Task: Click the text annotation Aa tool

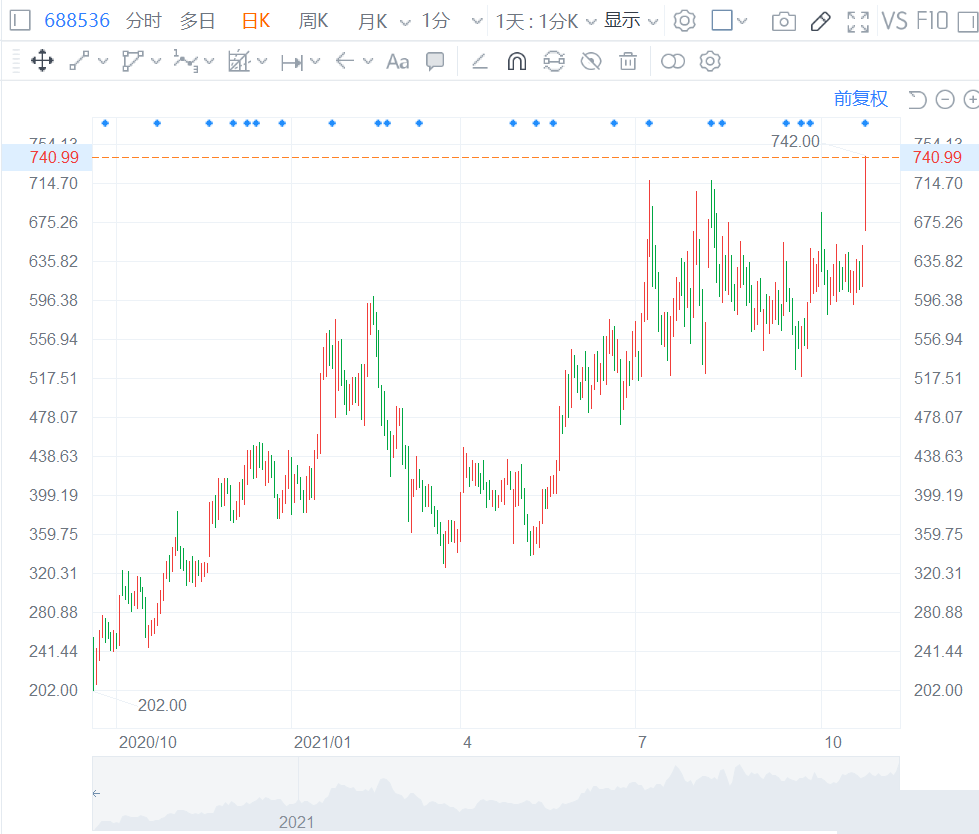Action: click(x=397, y=62)
